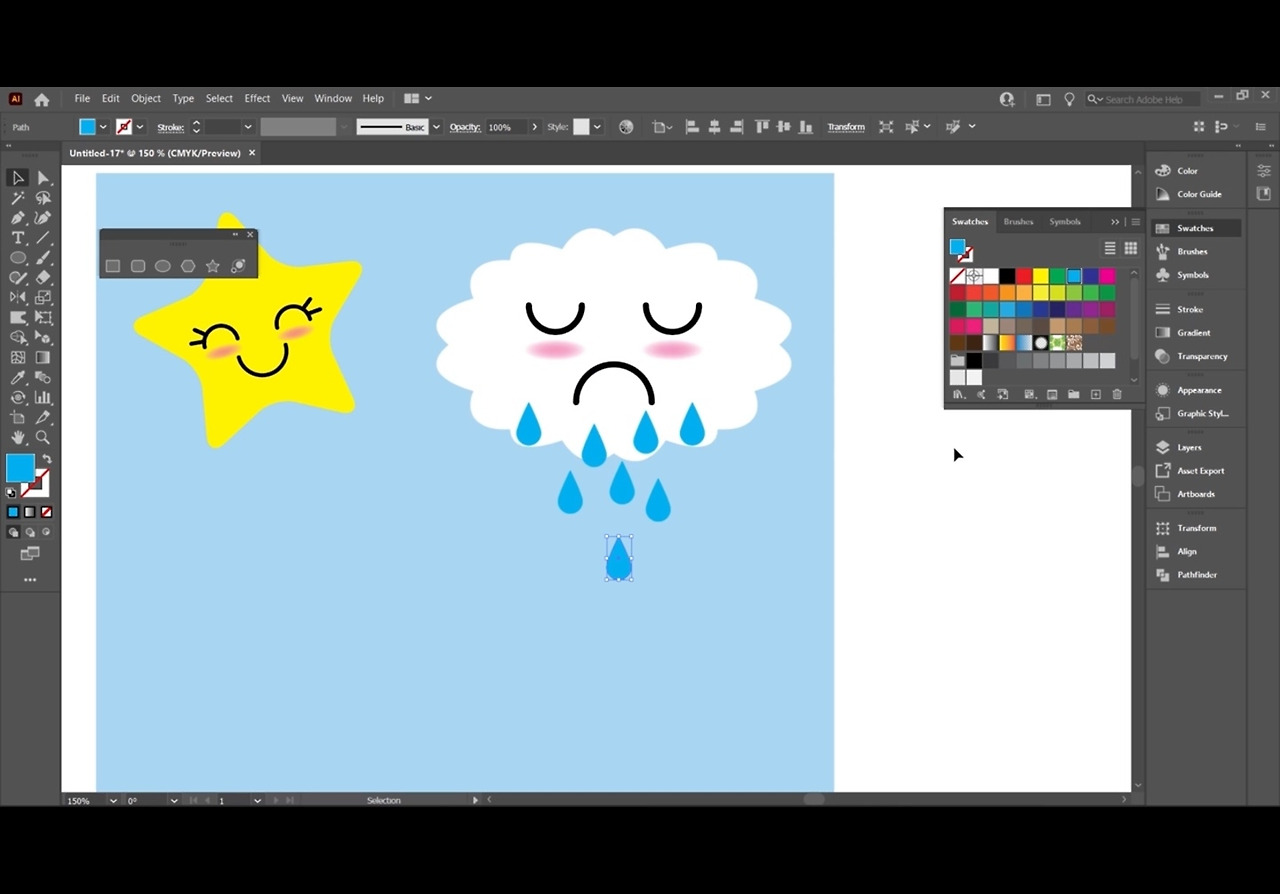
Task: Expand the stroke weight dropdown
Action: point(248,127)
